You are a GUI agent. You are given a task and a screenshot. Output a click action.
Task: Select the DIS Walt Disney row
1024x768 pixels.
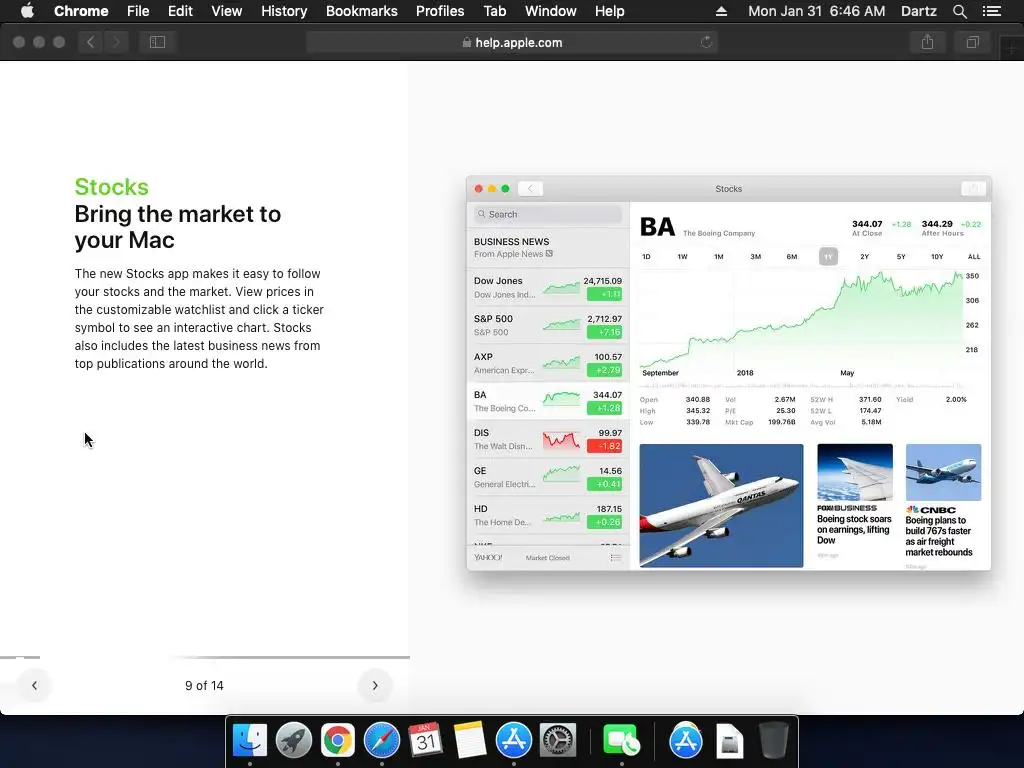click(548, 439)
